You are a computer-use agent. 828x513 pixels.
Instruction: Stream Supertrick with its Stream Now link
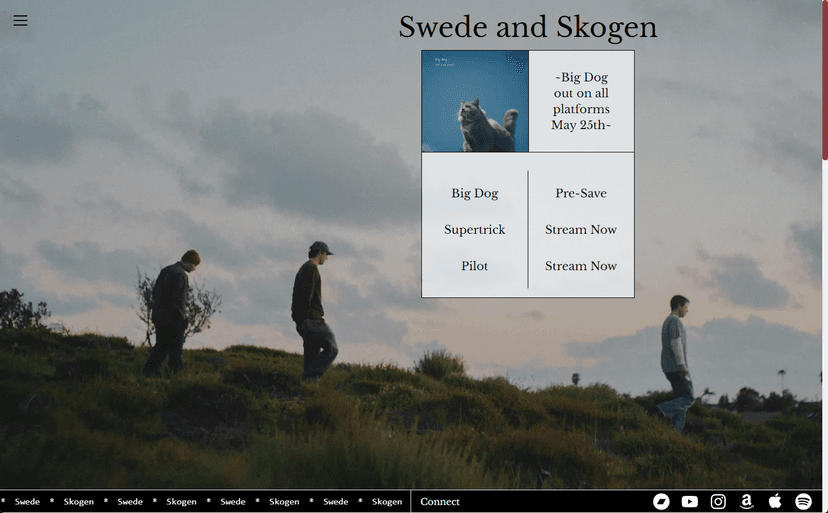(x=581, y=230)
